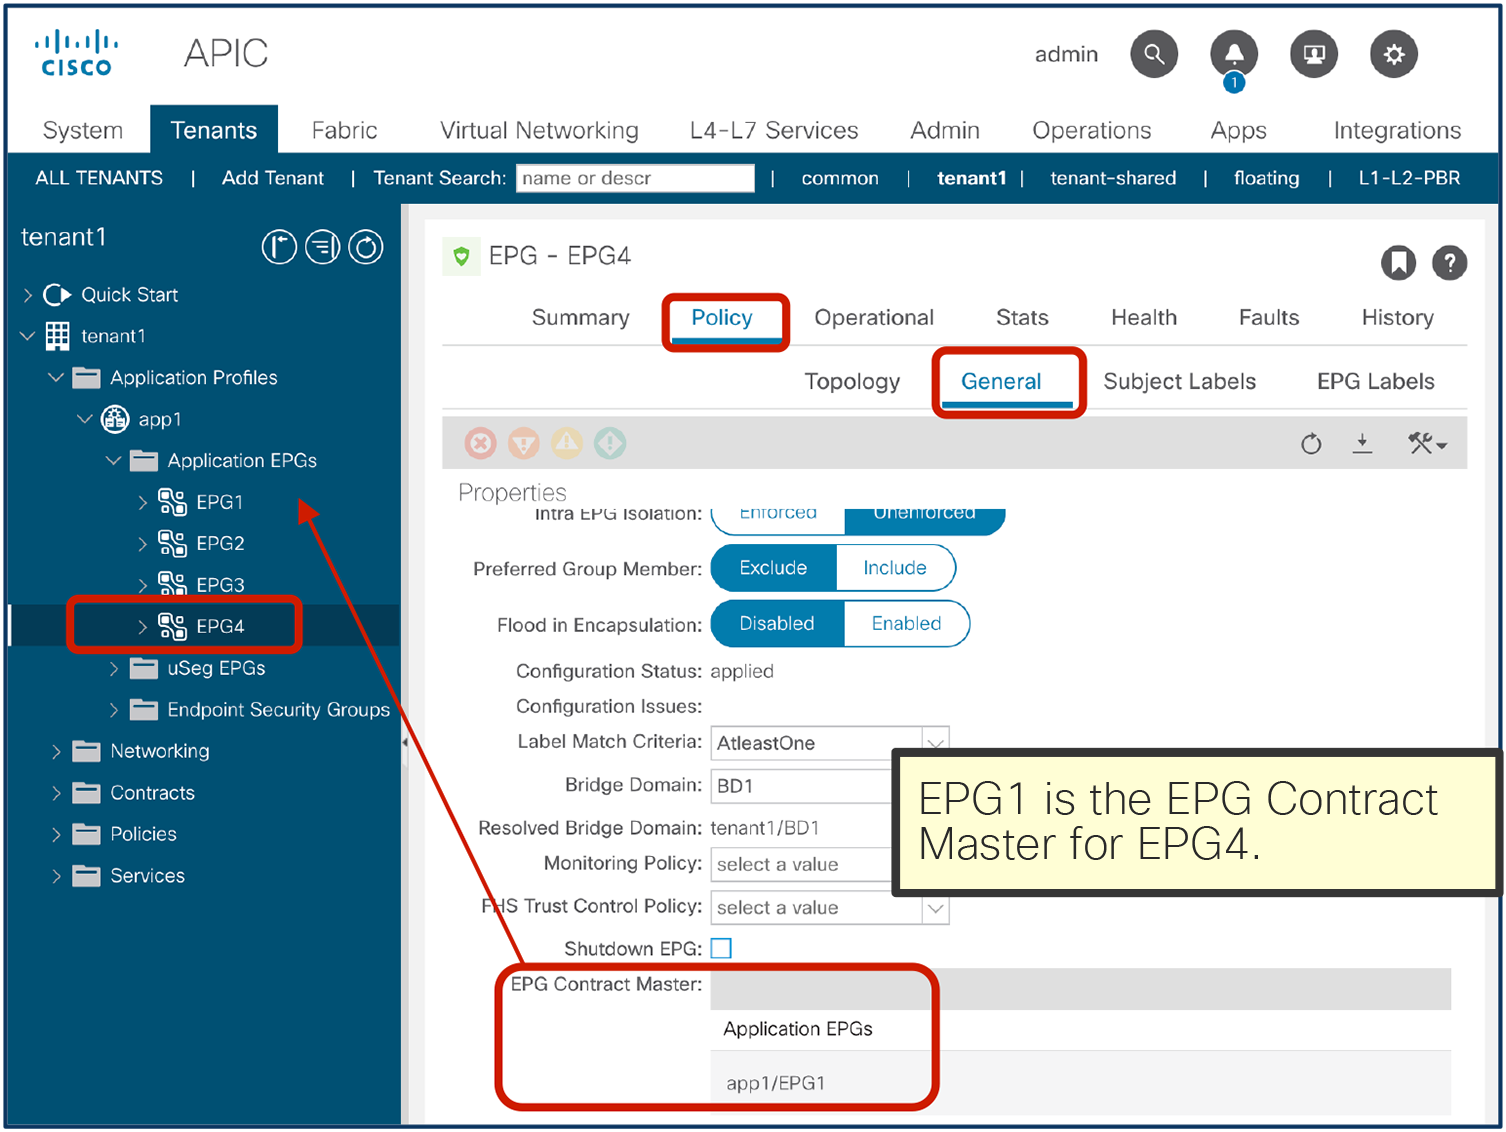Click the list-view circle icon beside tenant1
This screenshot has width=1506, height=1132.
click(322, 247)
